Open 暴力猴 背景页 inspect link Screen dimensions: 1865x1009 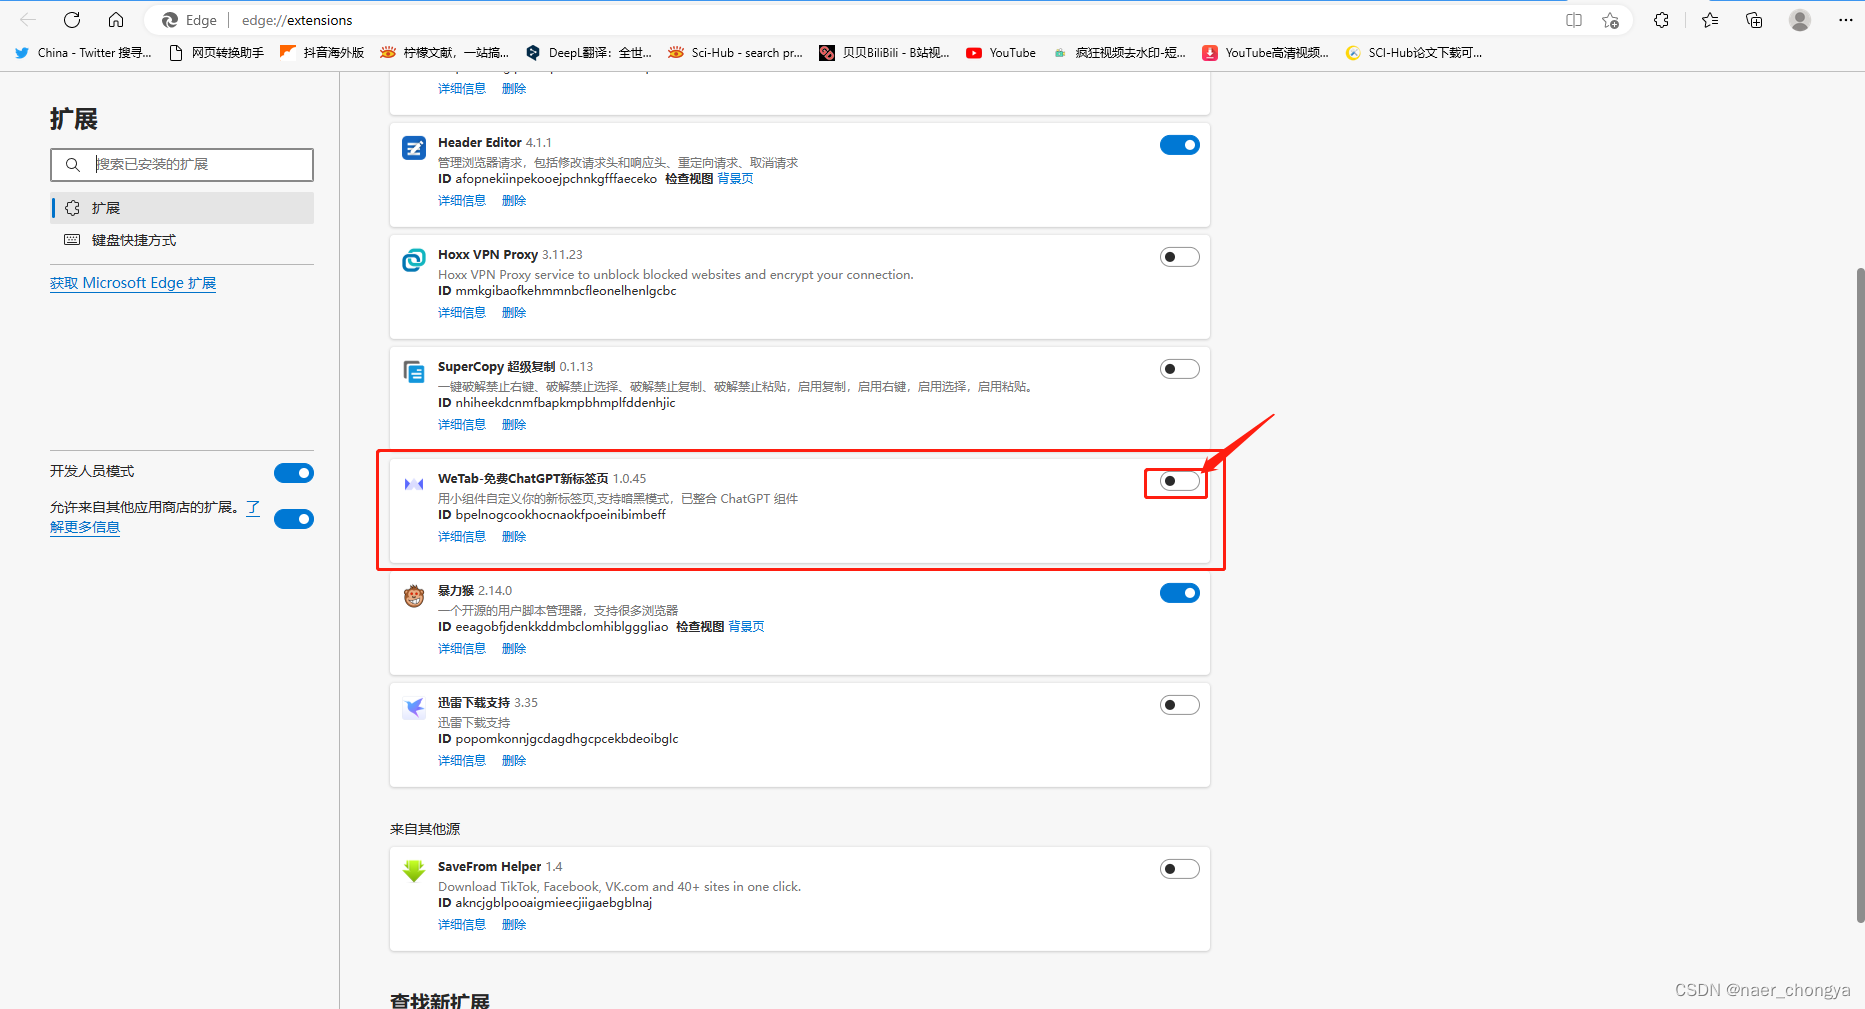coord(746,627)
